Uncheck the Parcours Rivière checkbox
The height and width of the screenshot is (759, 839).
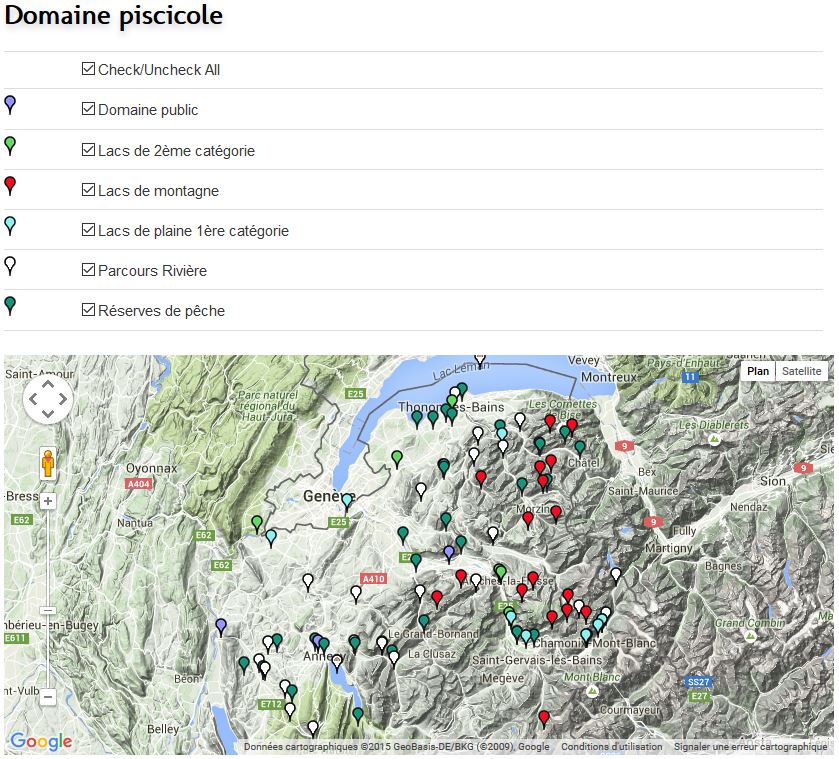pyautogui.click(x=88, y=269)
